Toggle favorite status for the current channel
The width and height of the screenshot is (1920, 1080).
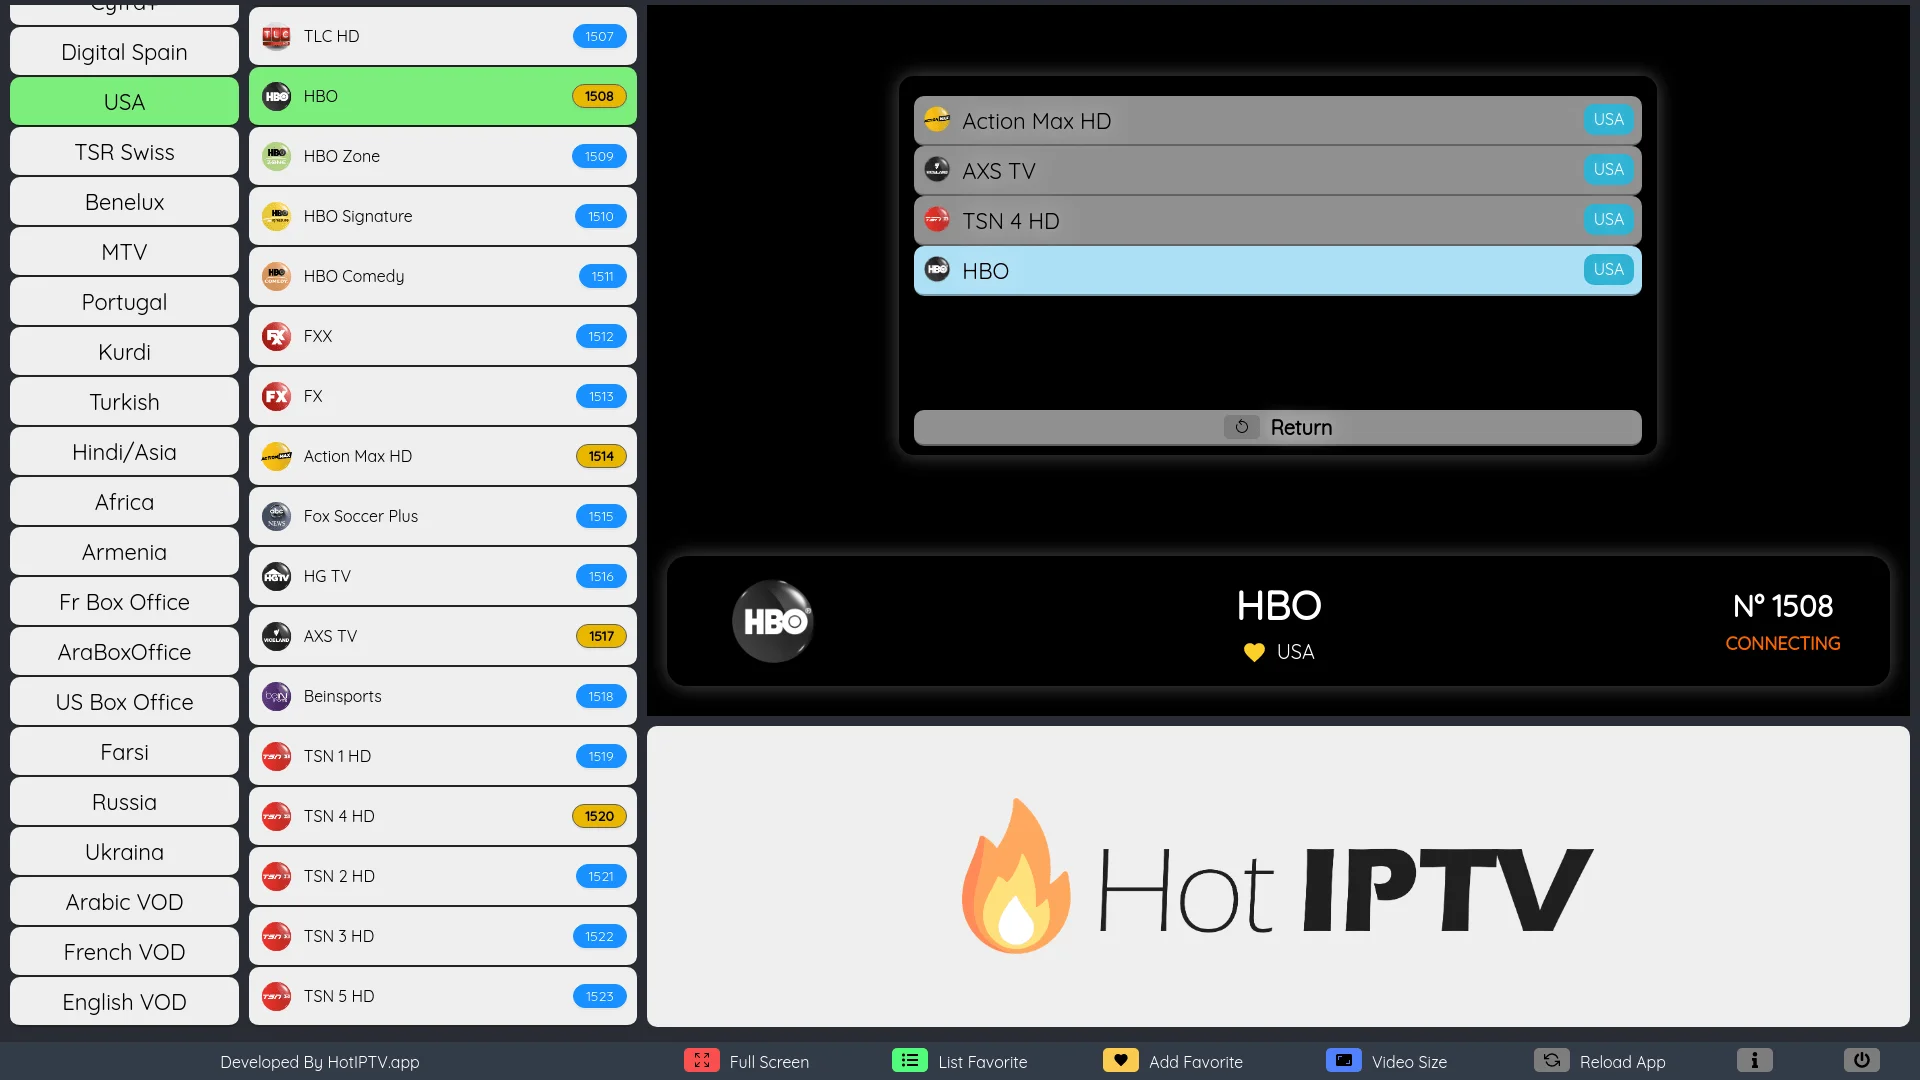pos(1121,1060)
